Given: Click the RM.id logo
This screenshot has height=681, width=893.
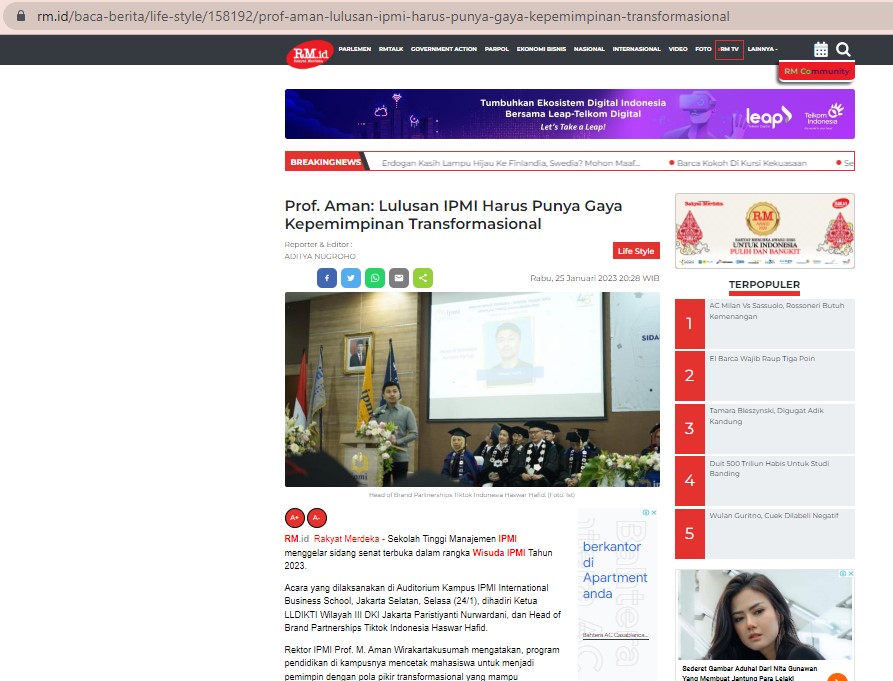Looking at the screenshot, I should (310, 54).
